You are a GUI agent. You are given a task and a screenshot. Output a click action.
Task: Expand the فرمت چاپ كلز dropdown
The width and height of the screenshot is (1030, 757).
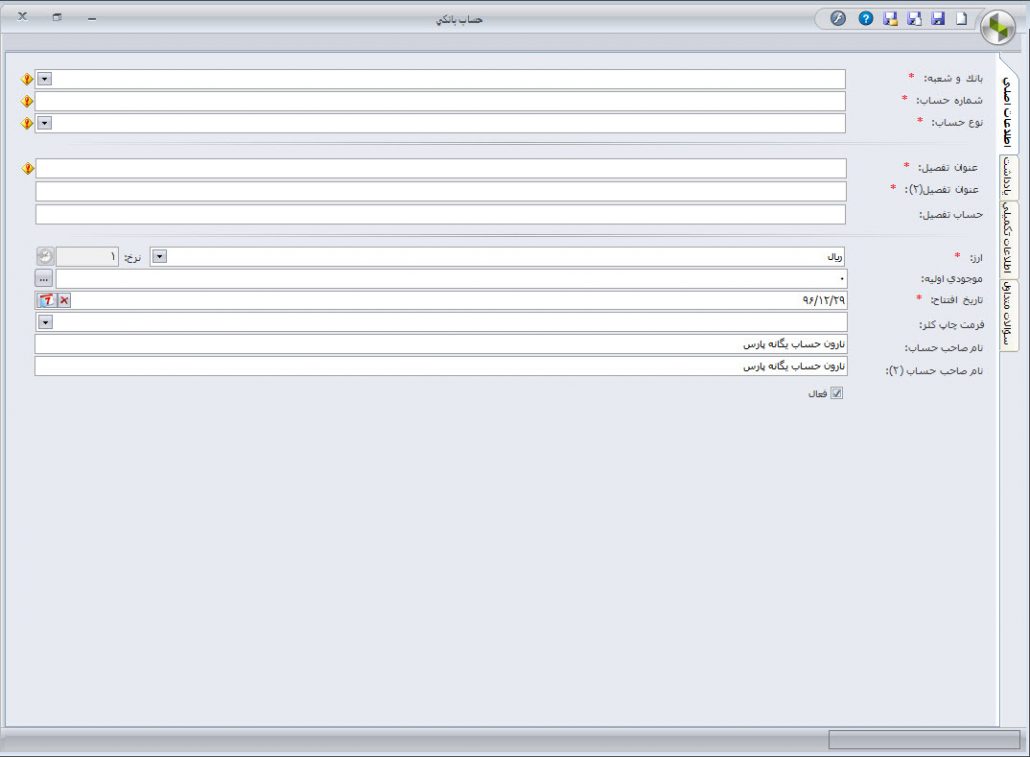pos(45,322)
